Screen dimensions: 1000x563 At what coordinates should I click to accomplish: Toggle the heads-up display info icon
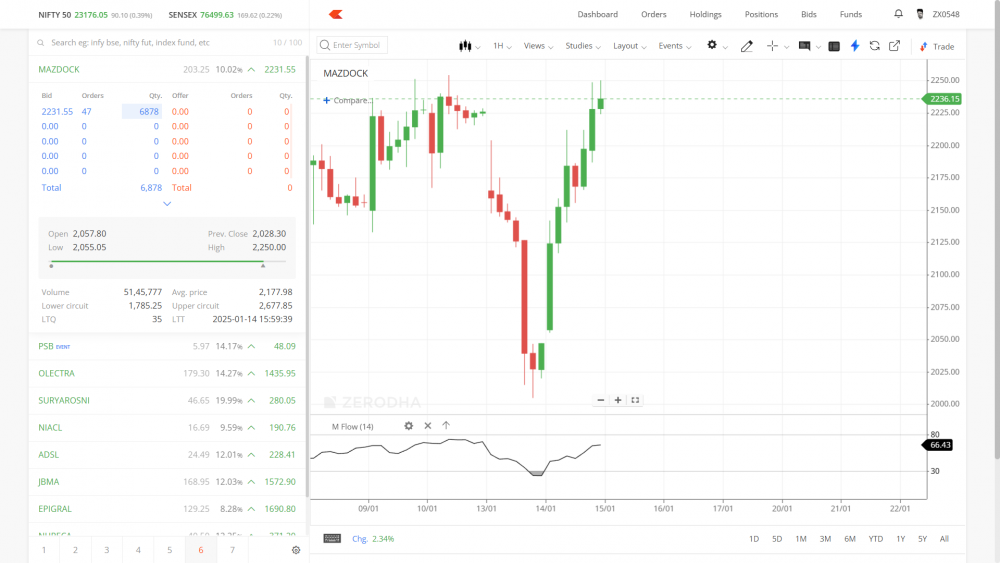coord(804,46)
